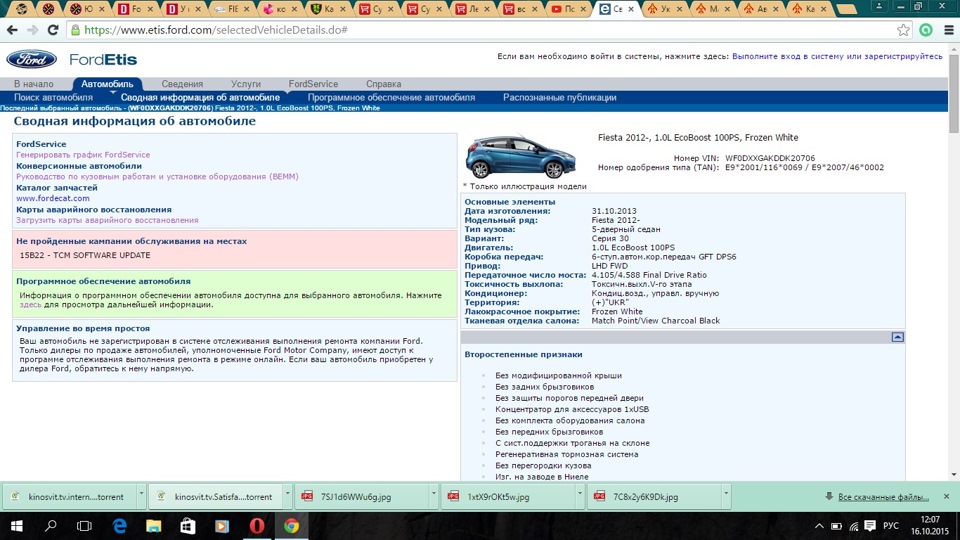Screen dimensions: 960x540
Task: Click 'Выполните вход в систему или зарегистрируйтесь' link
Action: click(837, 56)
